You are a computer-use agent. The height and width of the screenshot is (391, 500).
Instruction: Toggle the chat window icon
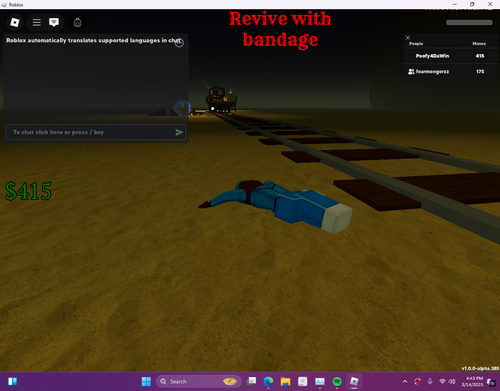point(54,22)
